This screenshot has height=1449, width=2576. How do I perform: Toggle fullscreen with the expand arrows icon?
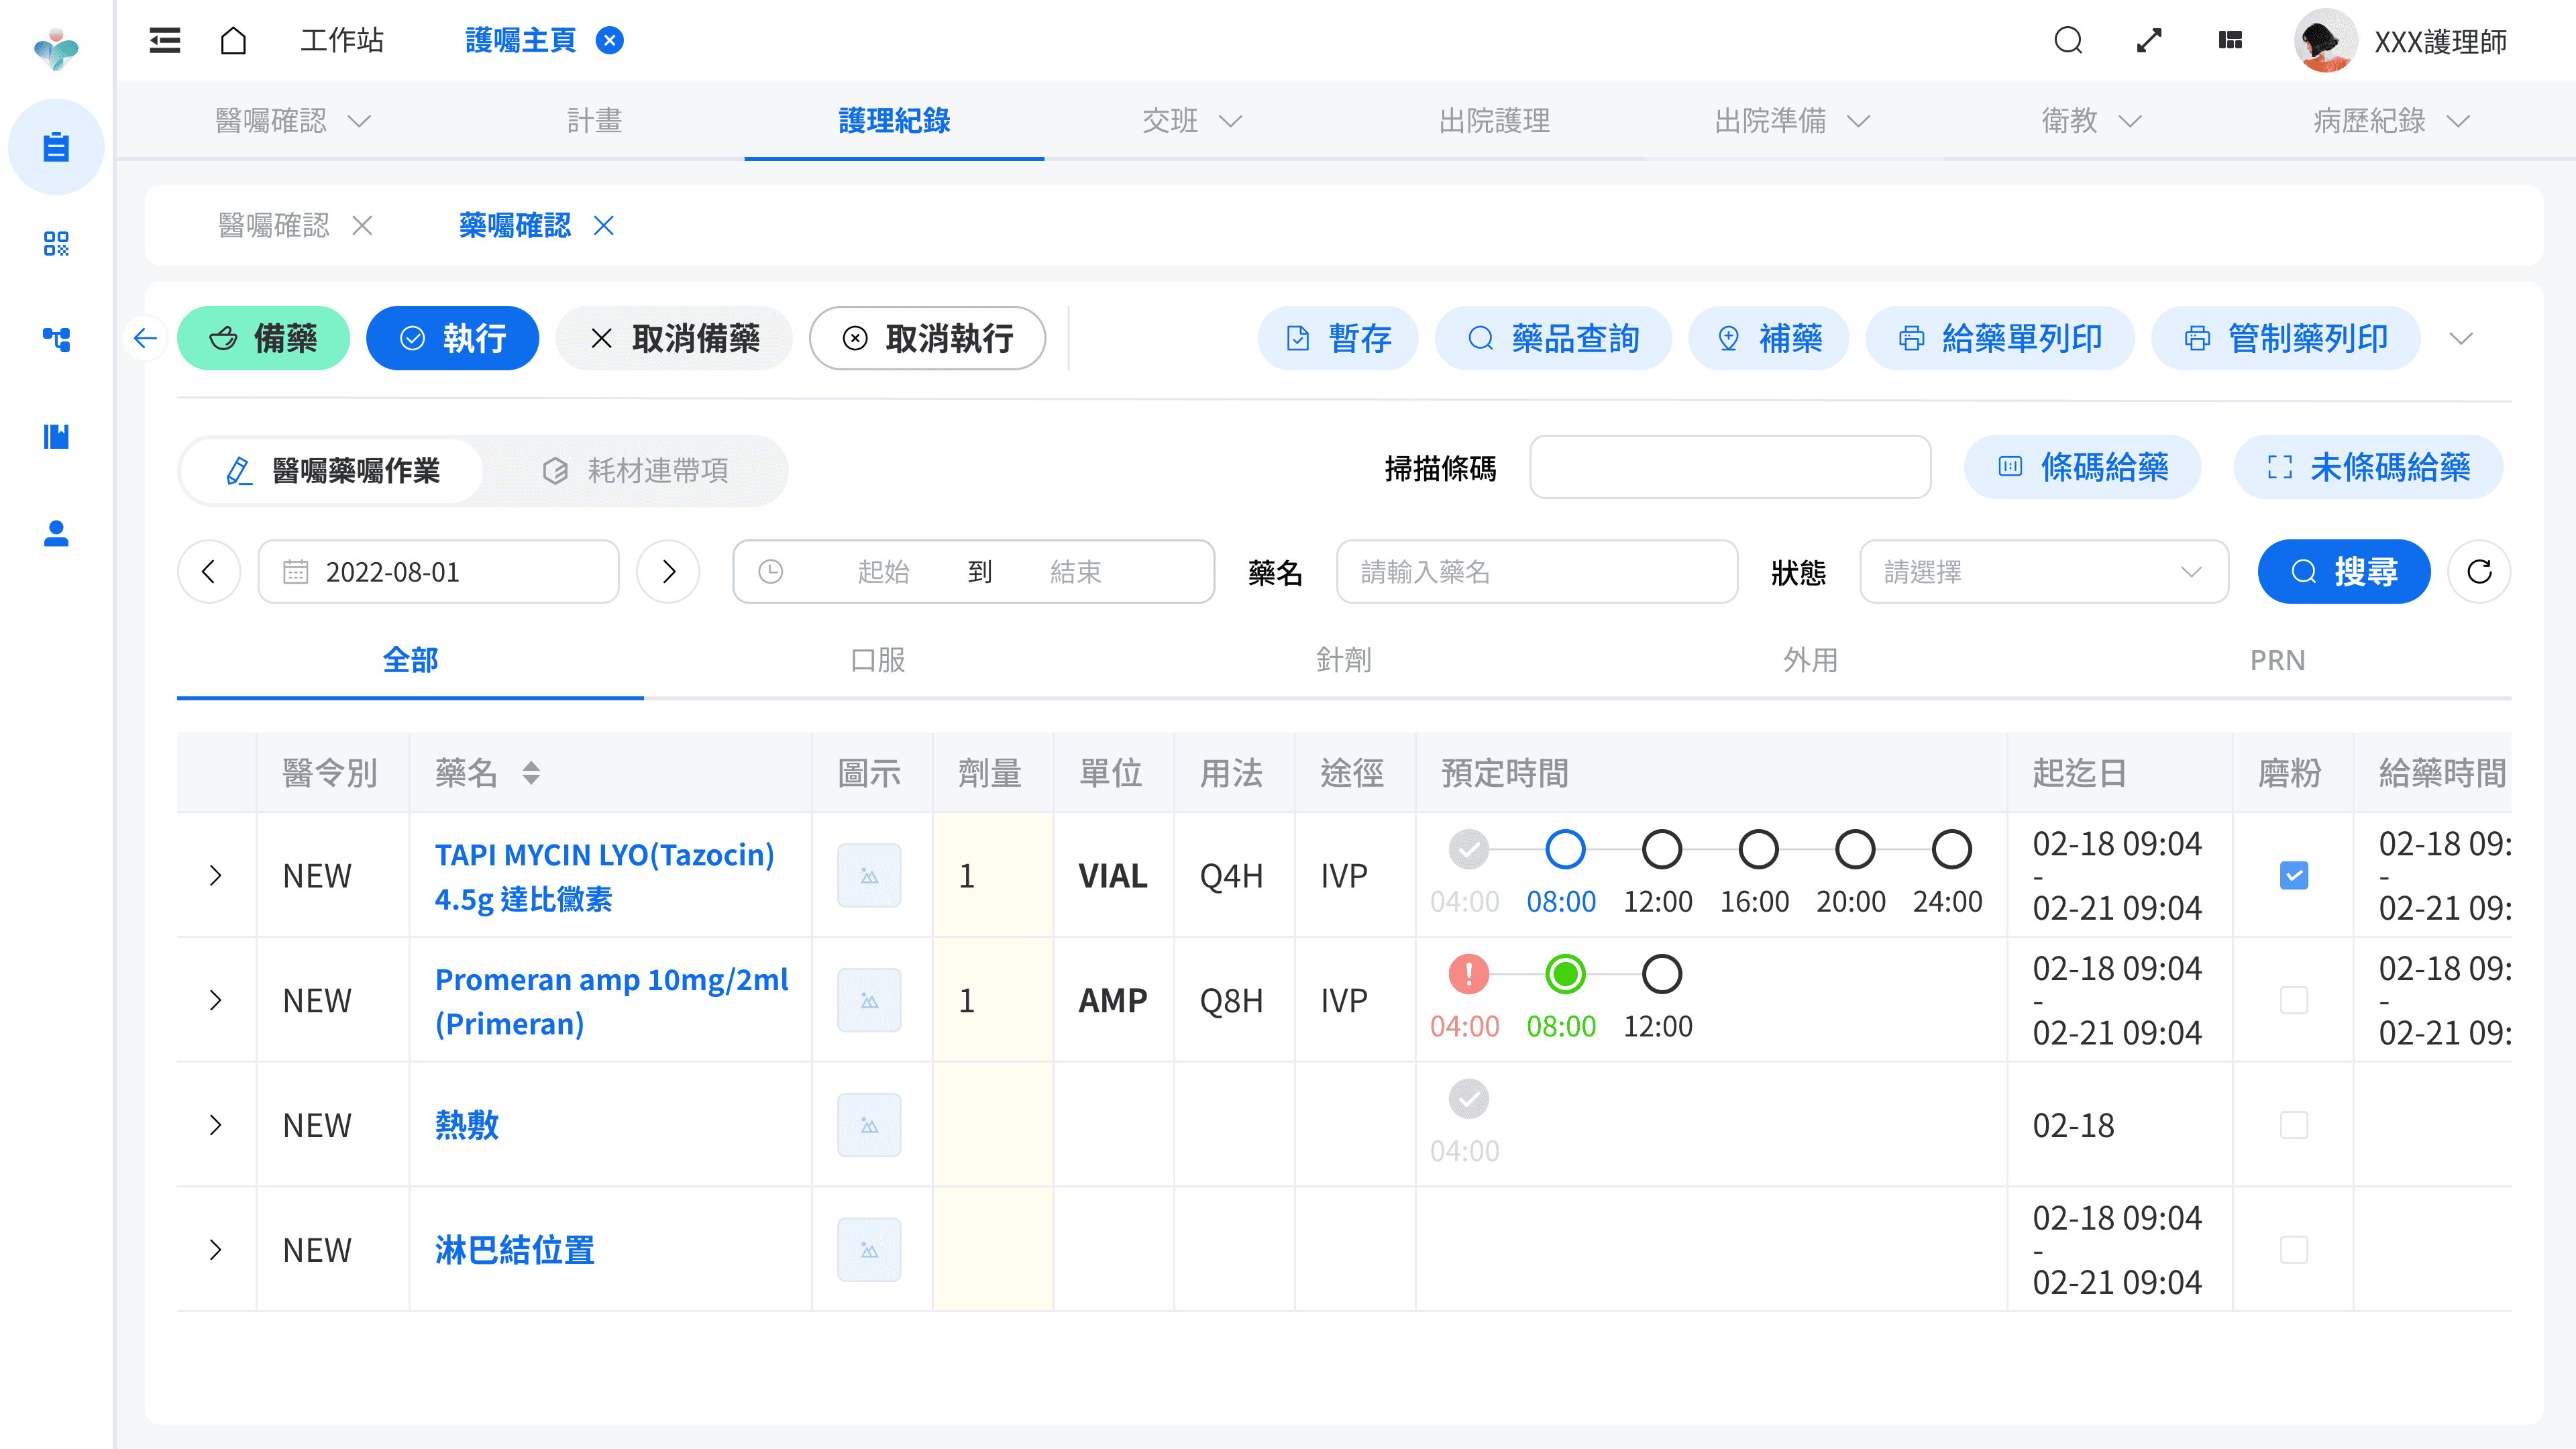coord(2149,40)
